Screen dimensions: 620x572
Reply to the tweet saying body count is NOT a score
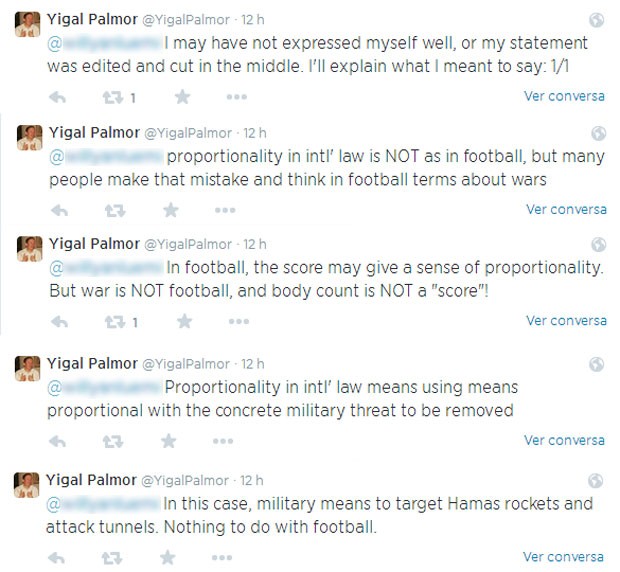point(58,322)
